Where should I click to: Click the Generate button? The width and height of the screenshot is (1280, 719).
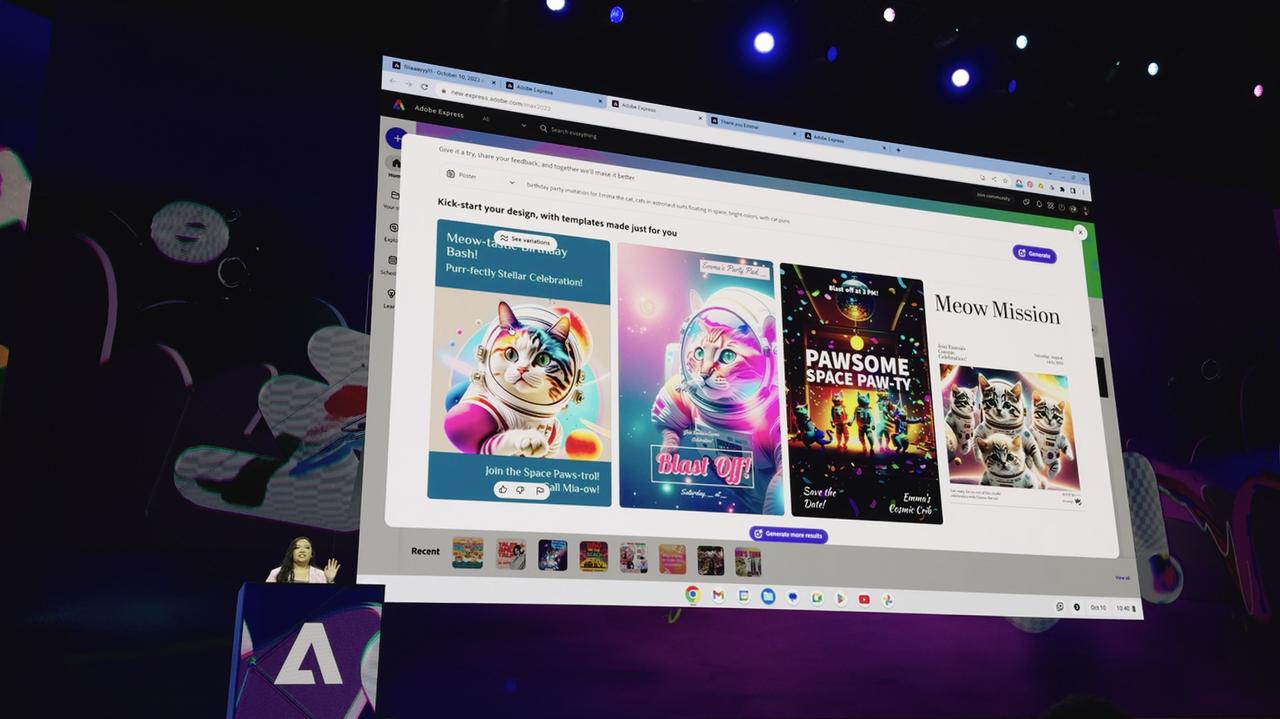pyautogui.click(x=1034, y=254)
